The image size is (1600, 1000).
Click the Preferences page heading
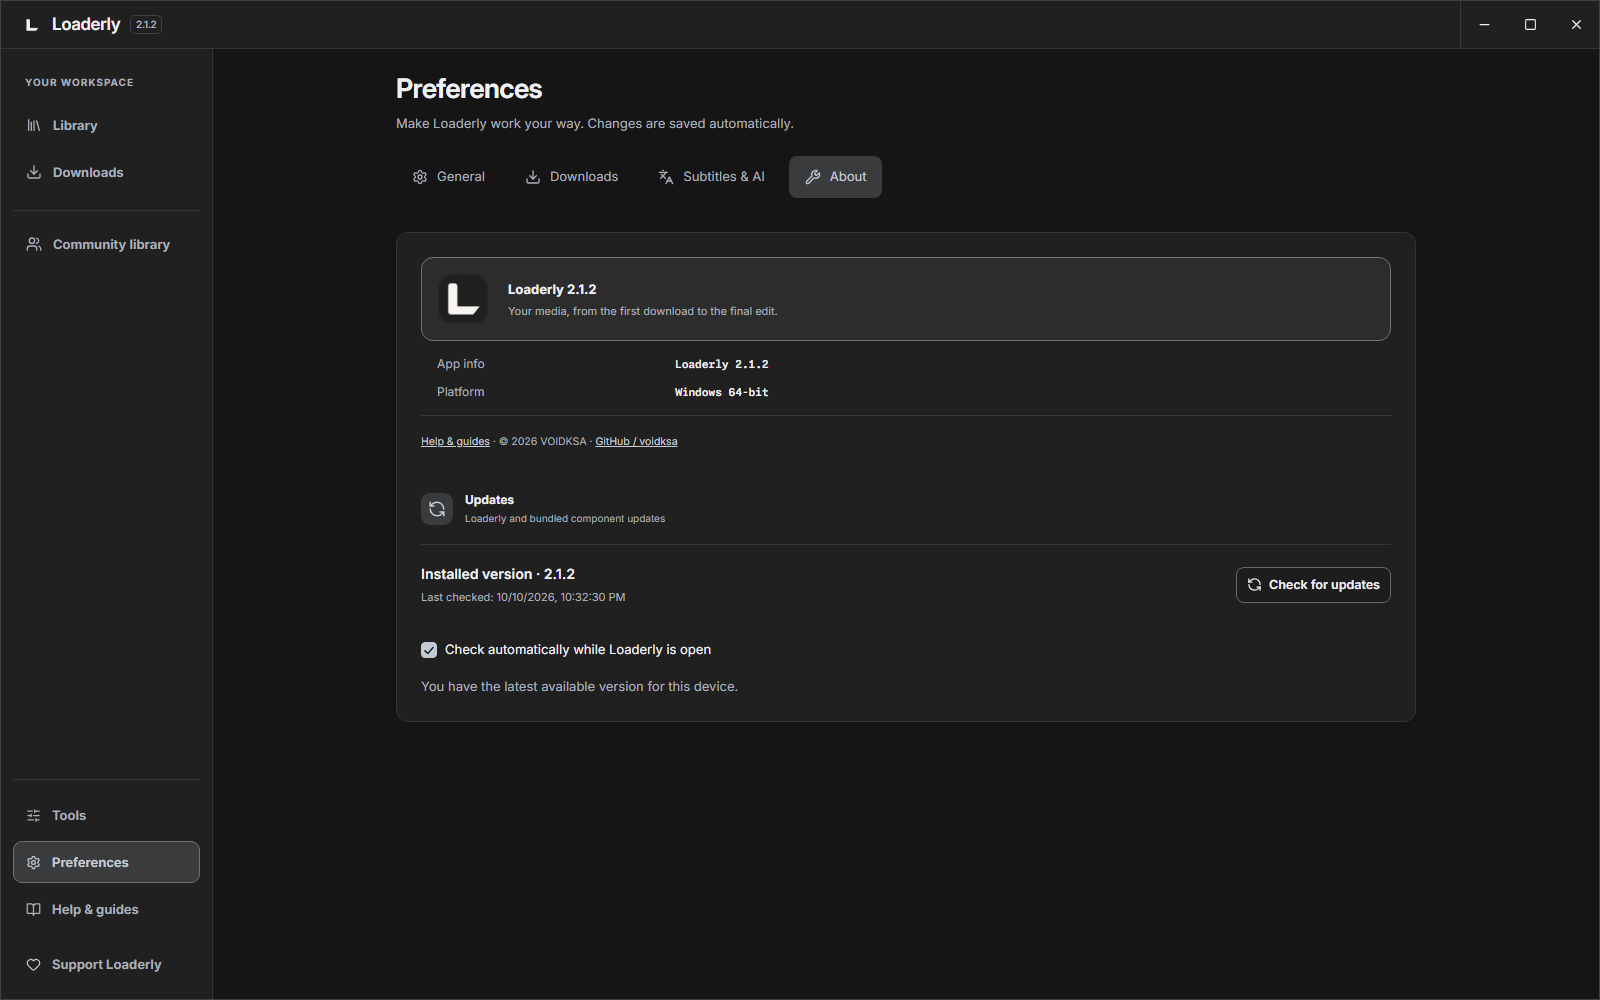pyautogui.click(x=469, y=89)
